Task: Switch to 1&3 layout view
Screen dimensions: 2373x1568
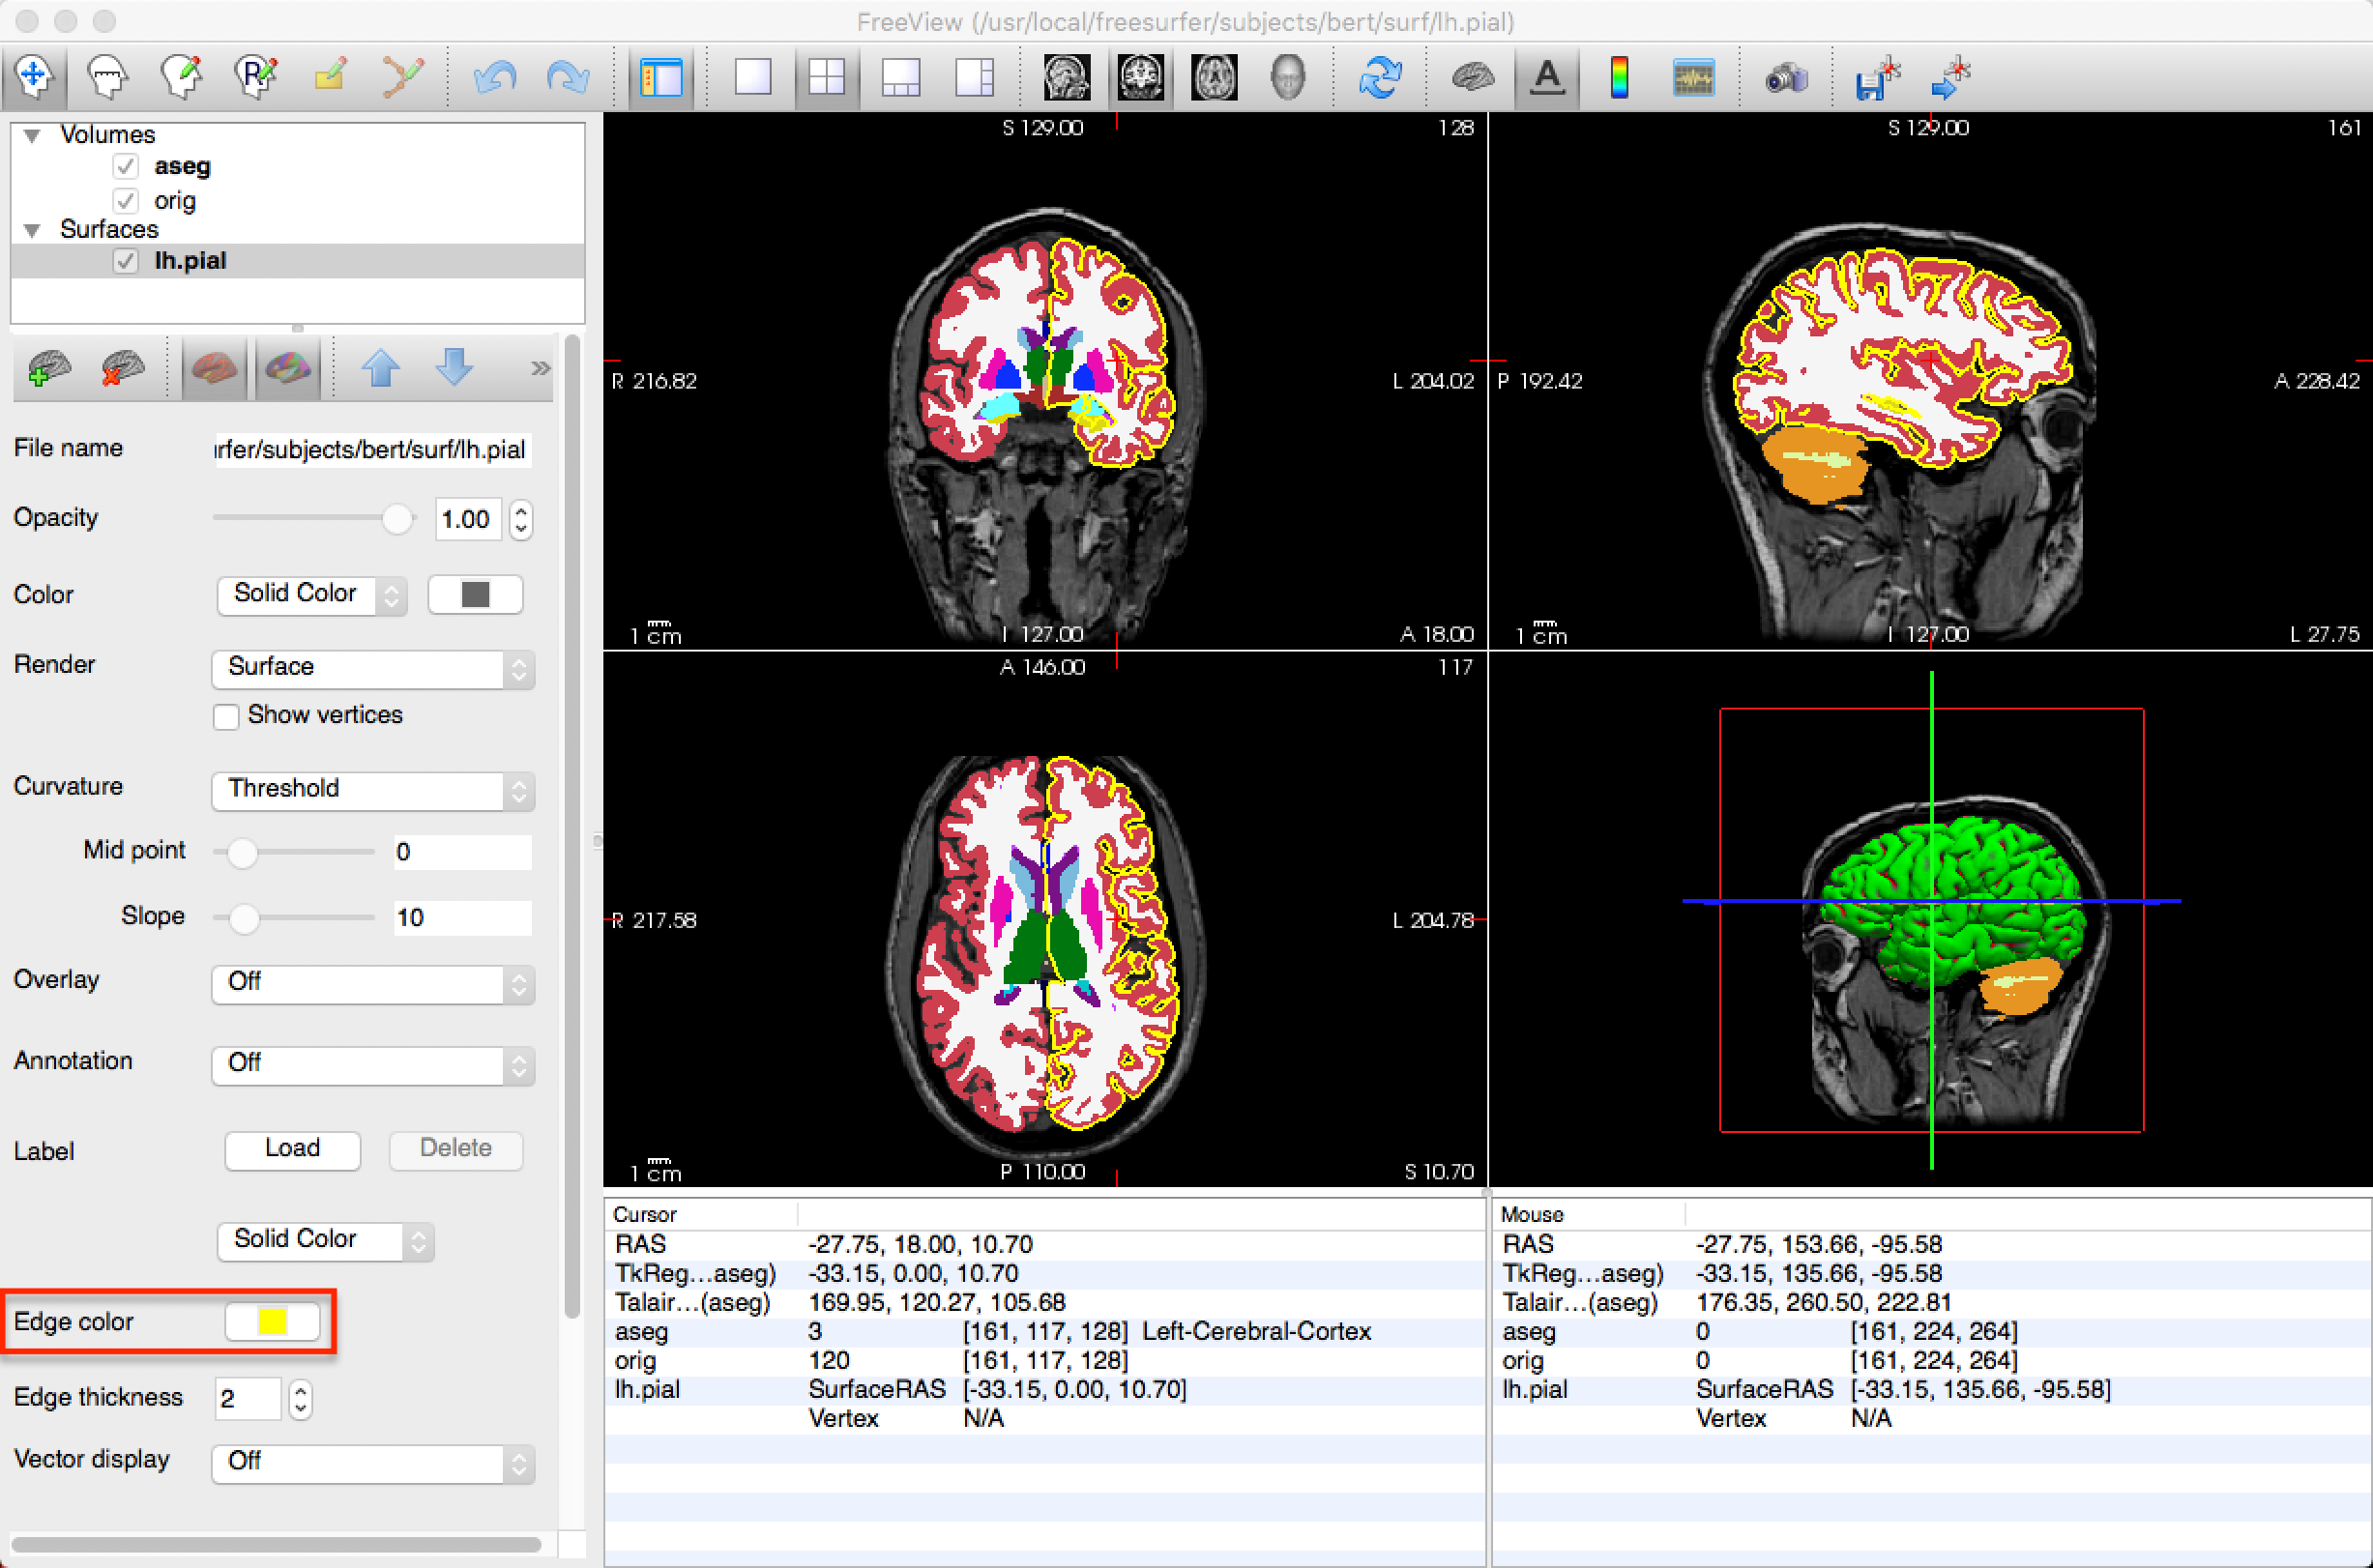Action: coord(900,77)
